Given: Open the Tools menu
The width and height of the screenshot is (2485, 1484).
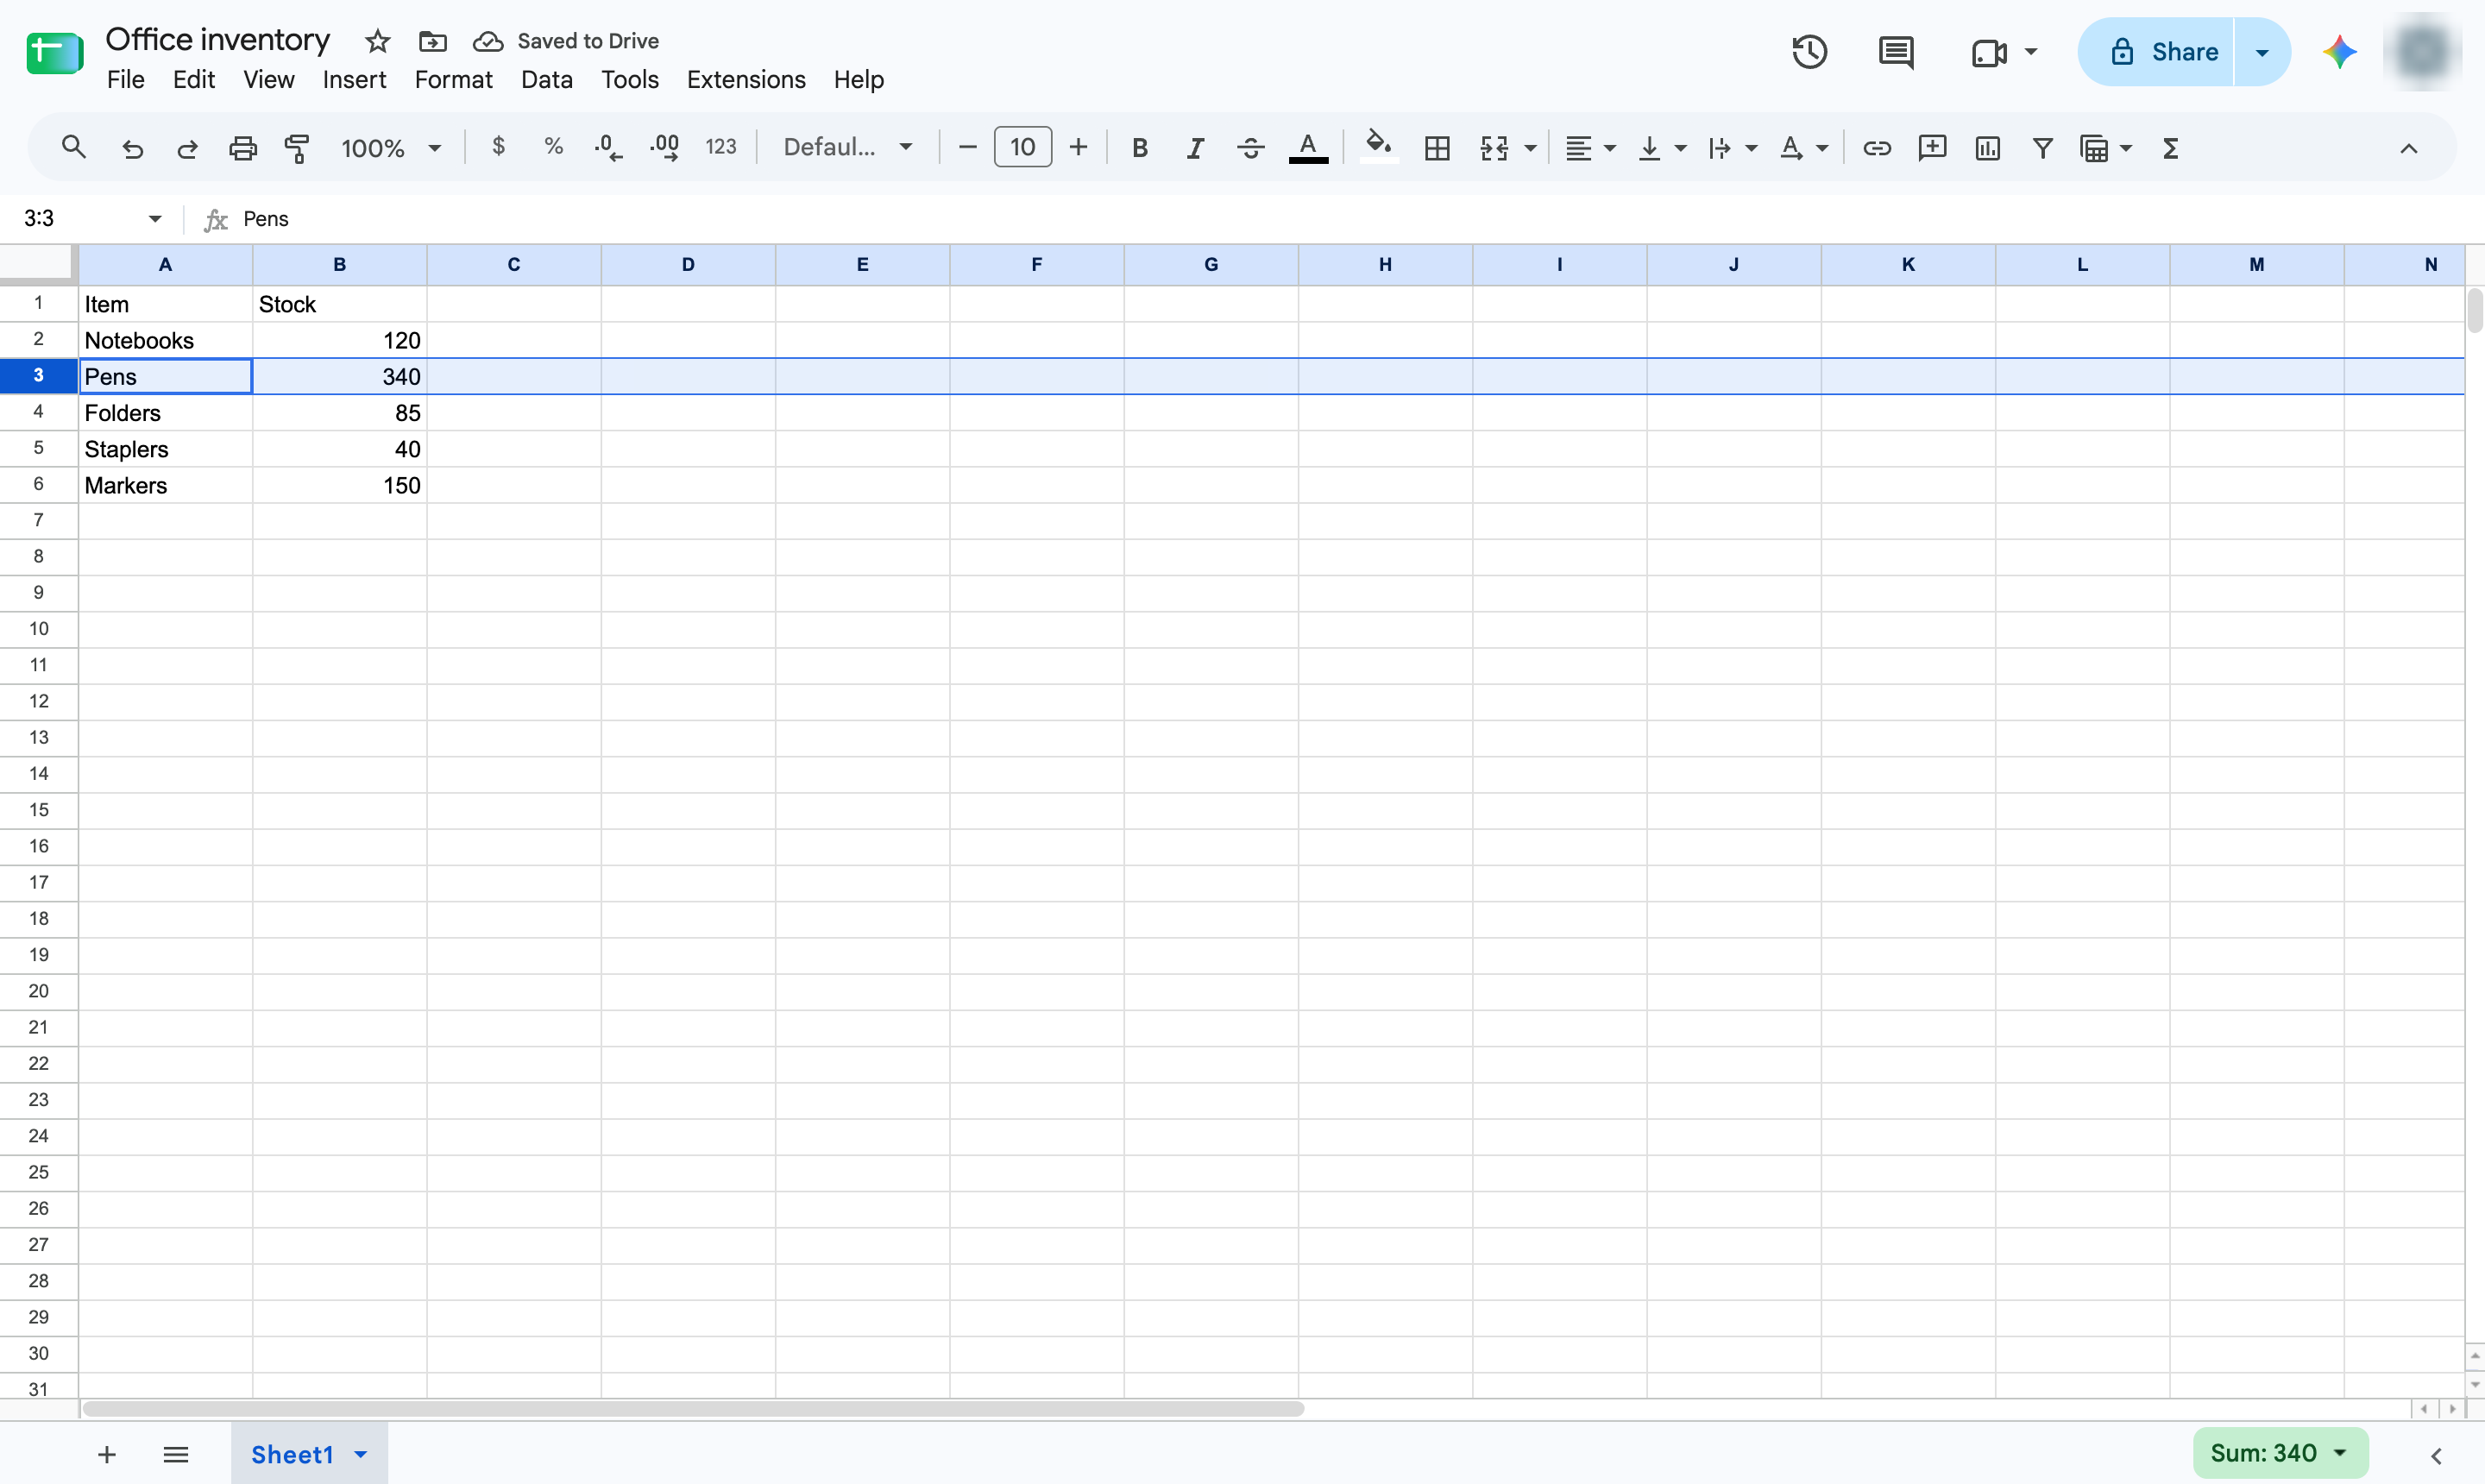Looking at the screenshot, I should coord(629,80).
